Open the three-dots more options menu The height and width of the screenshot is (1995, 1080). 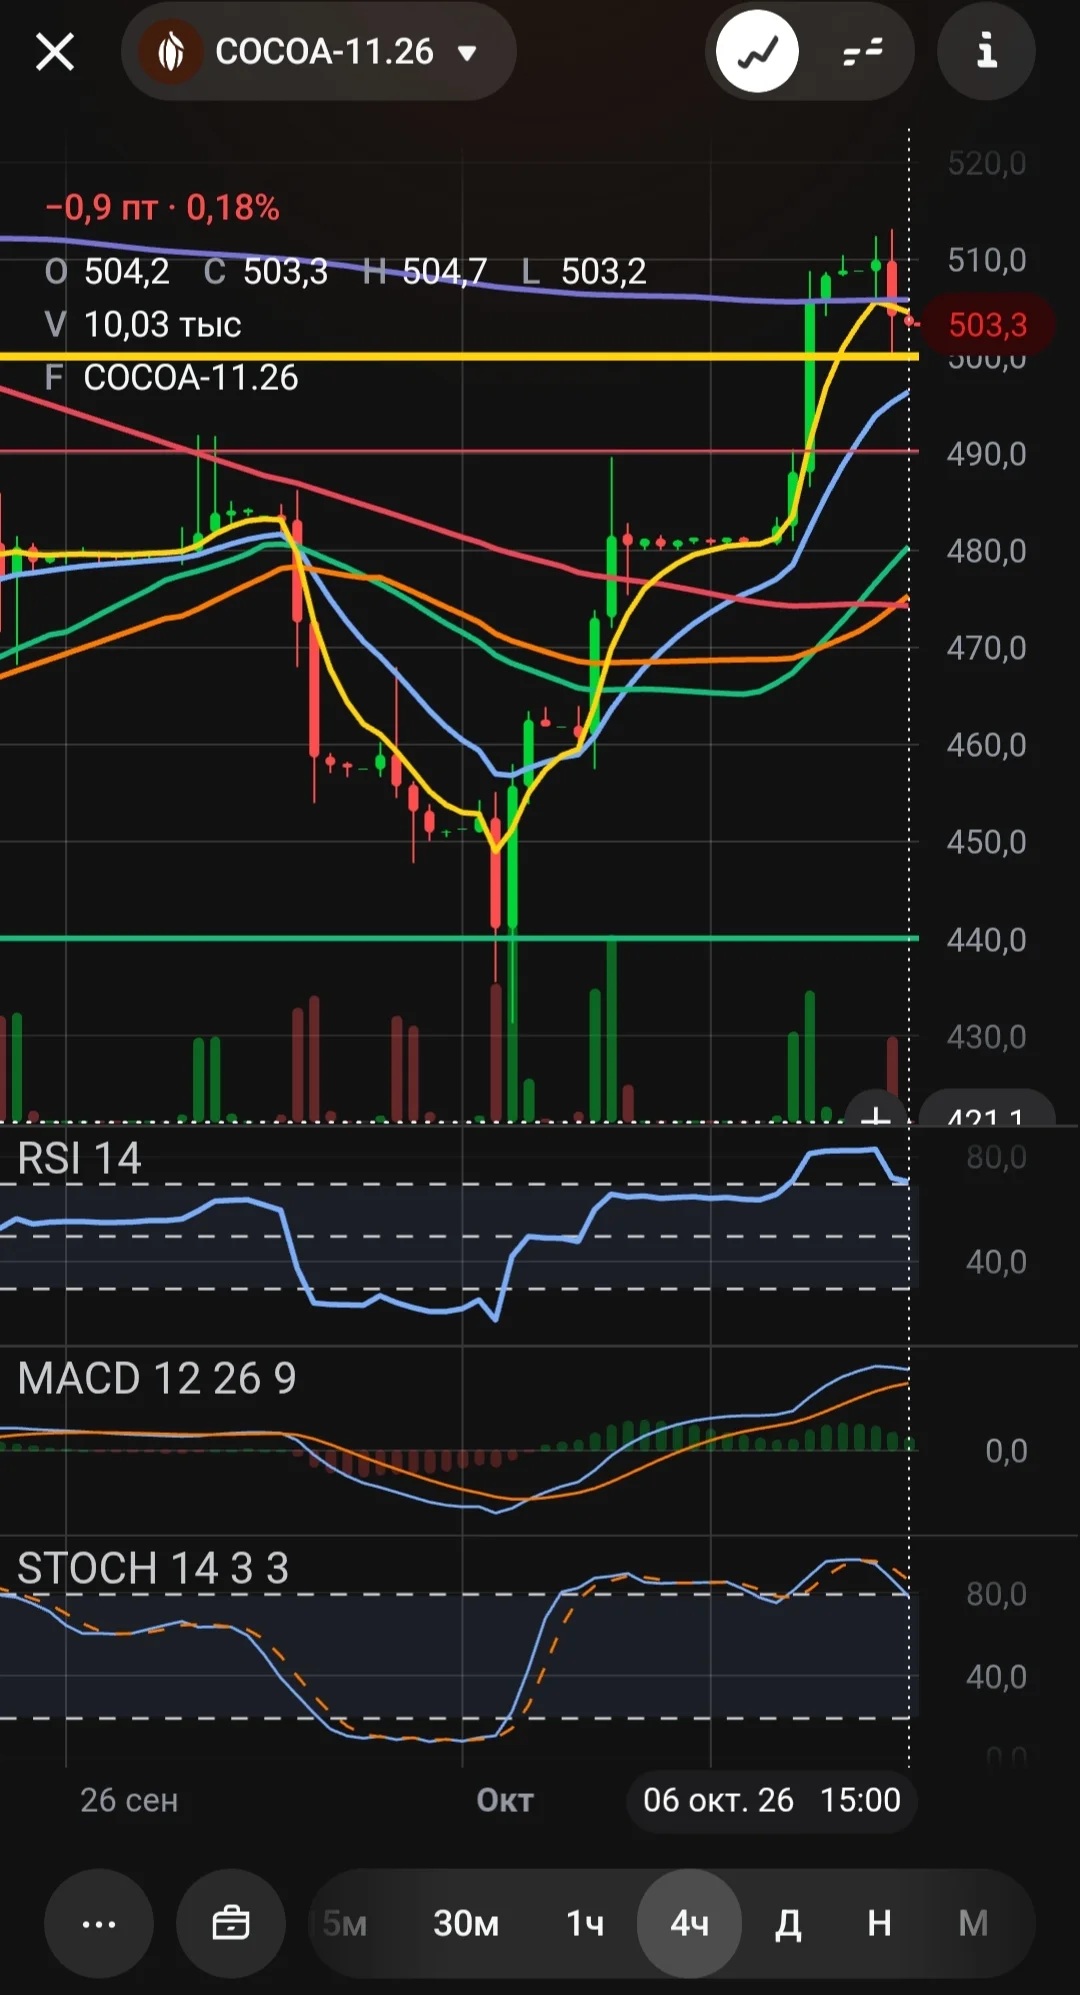(99, 1923)
